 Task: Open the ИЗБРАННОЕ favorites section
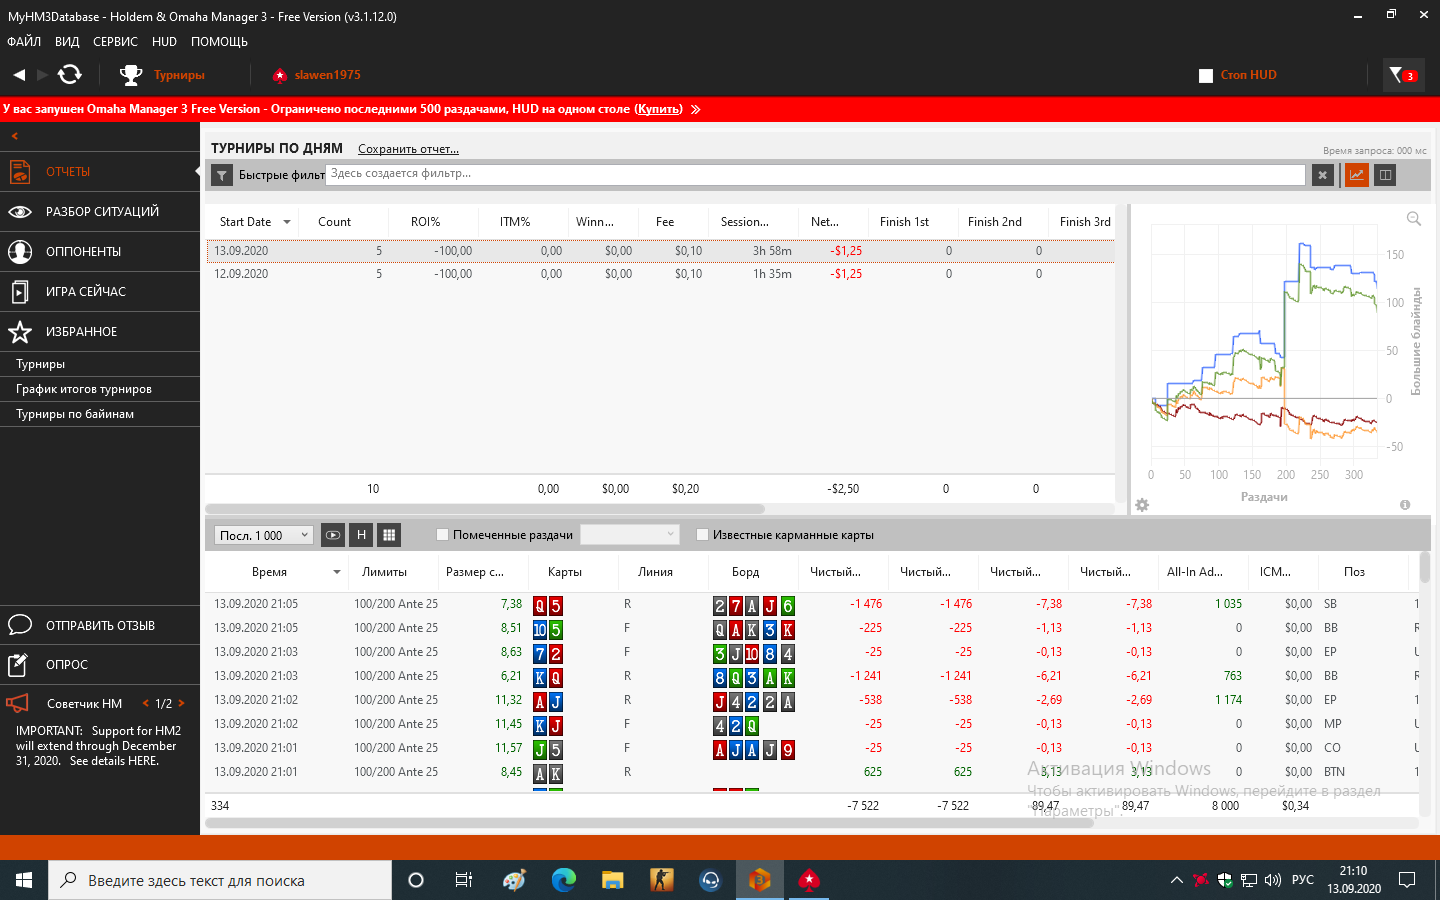[x=100, y=332]
